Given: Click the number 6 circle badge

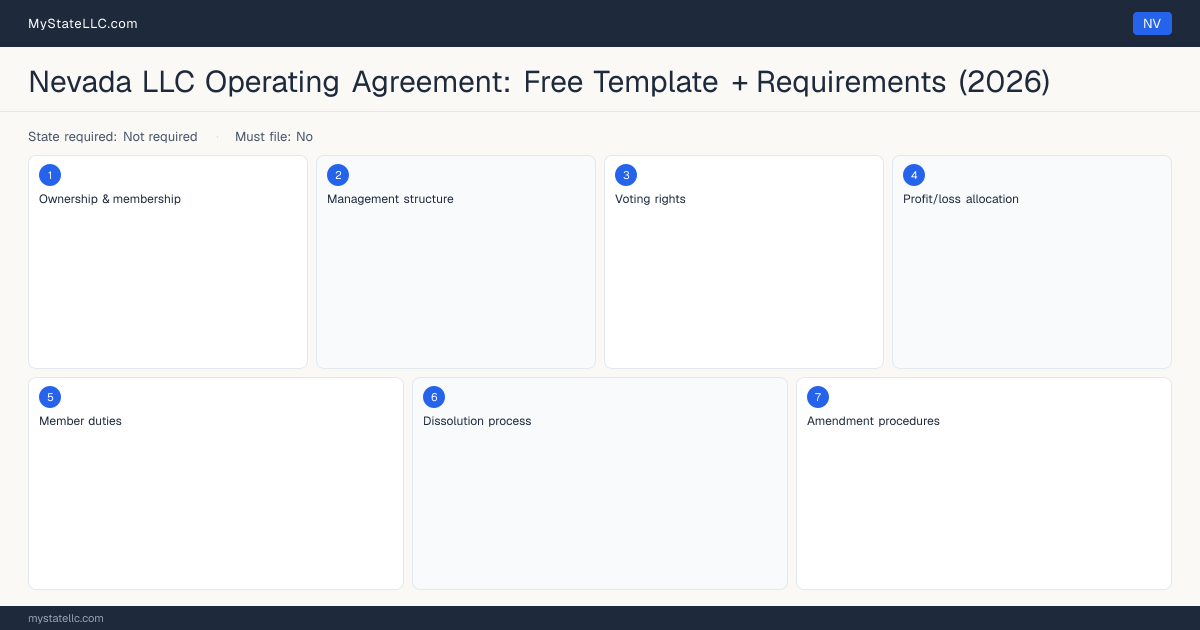Looking at the screenshot, I should coord(434,397).
